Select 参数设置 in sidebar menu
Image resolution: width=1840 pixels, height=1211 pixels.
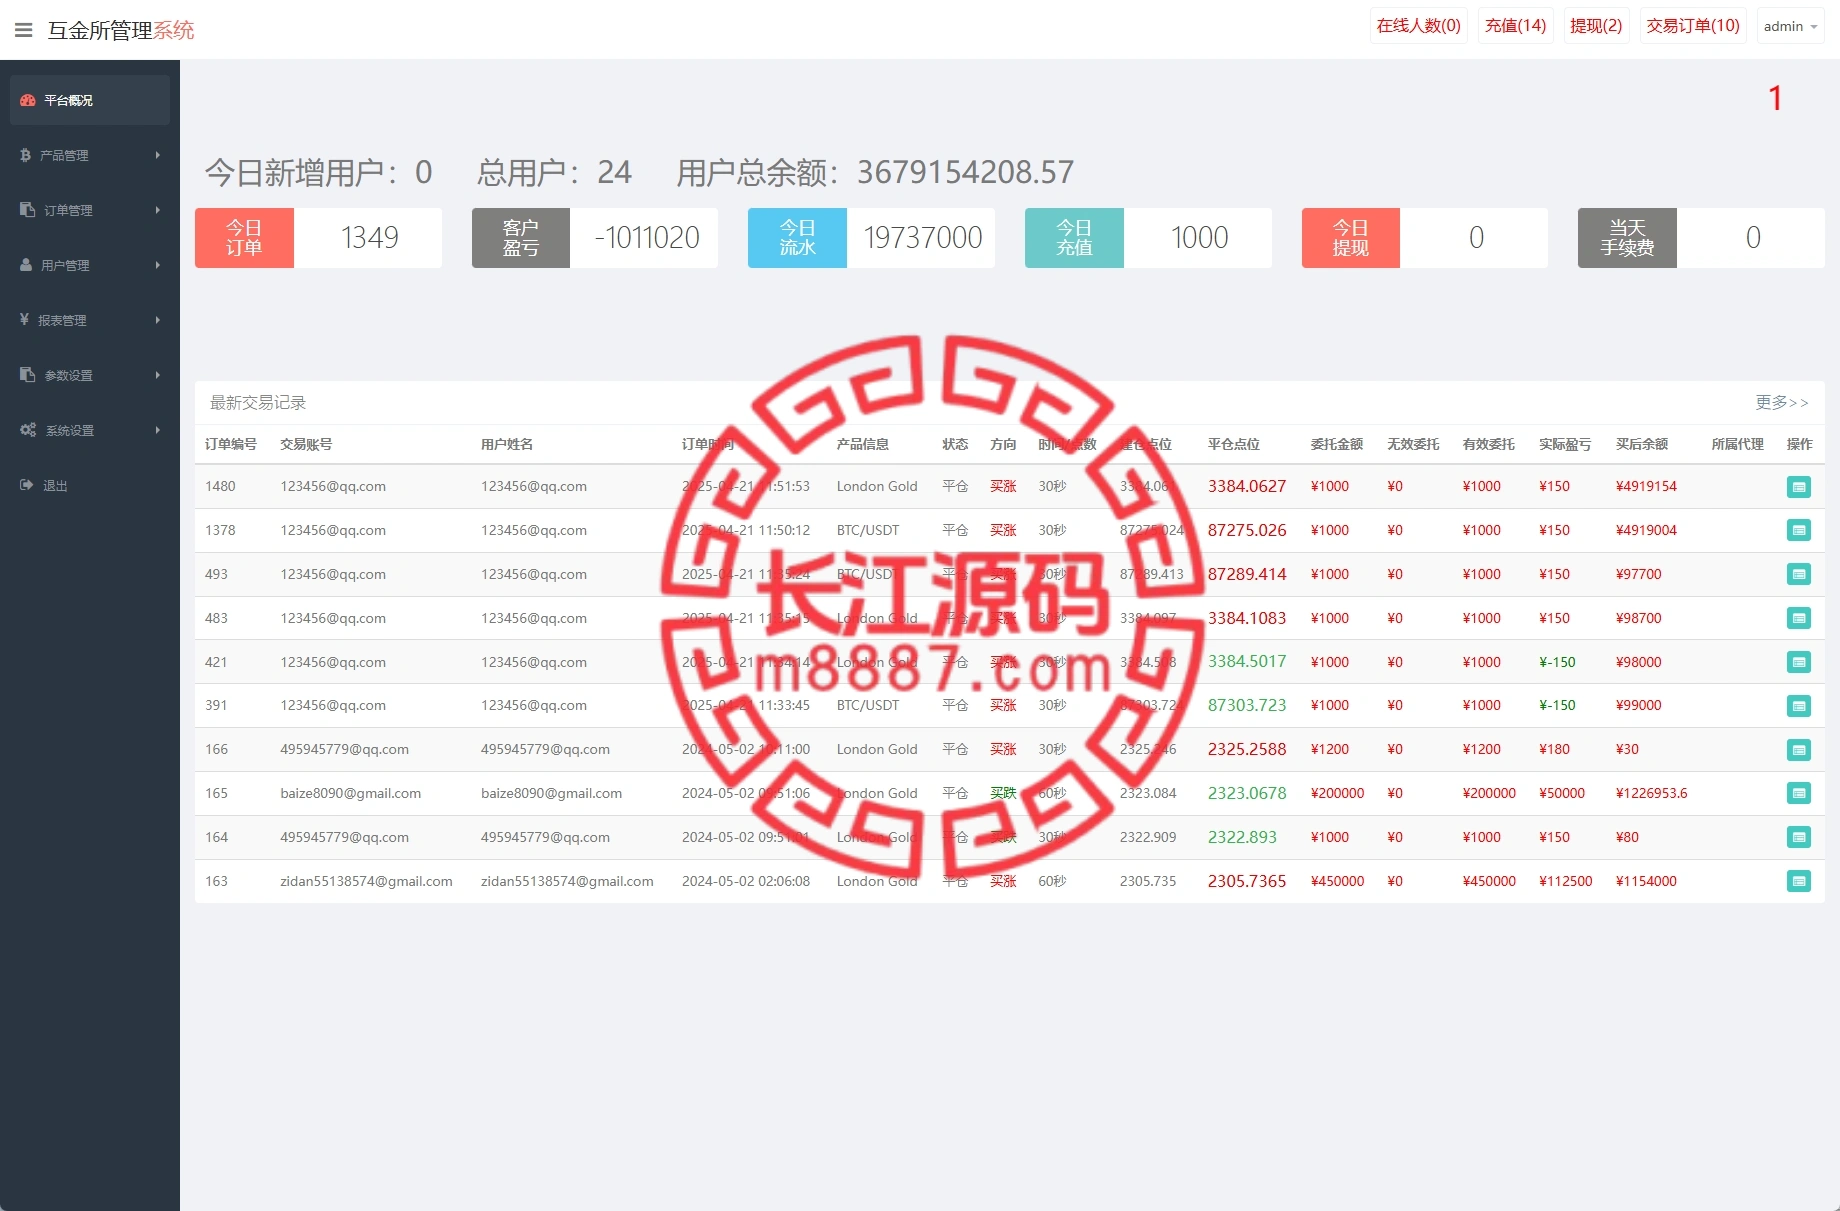point(68,375)
